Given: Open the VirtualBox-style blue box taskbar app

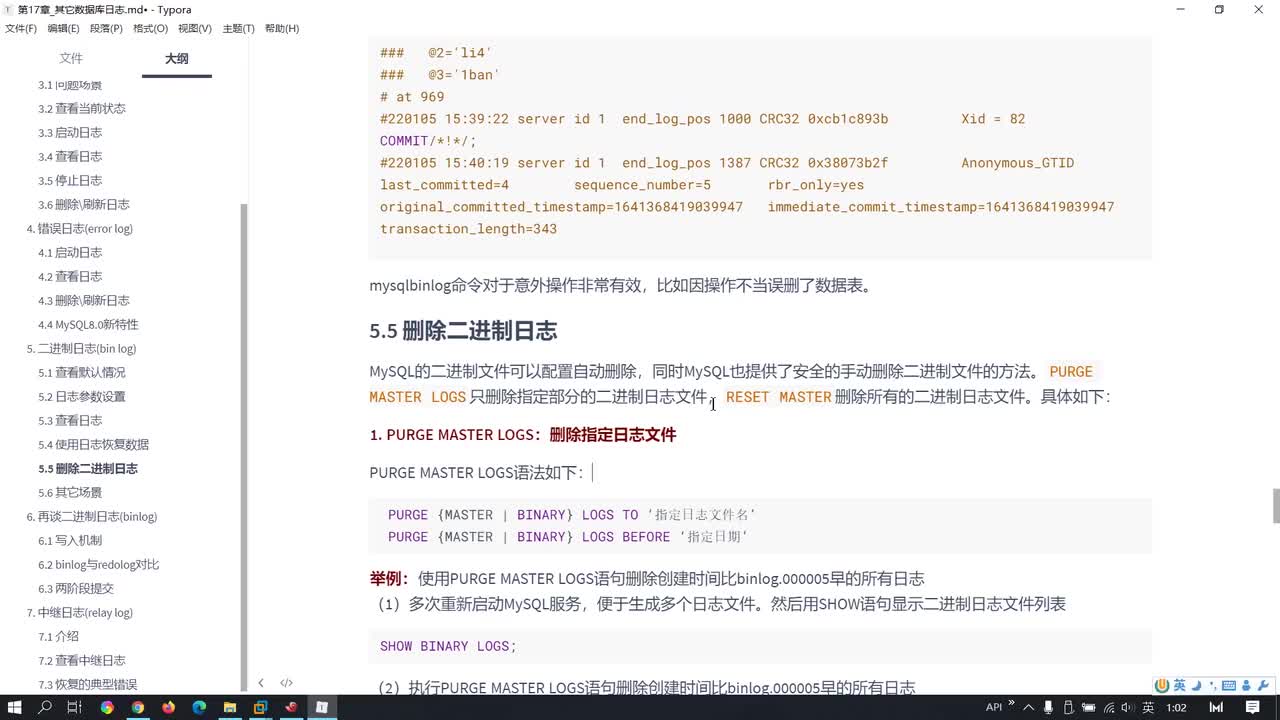Looking at the screenshot, I should pos(260,707).
